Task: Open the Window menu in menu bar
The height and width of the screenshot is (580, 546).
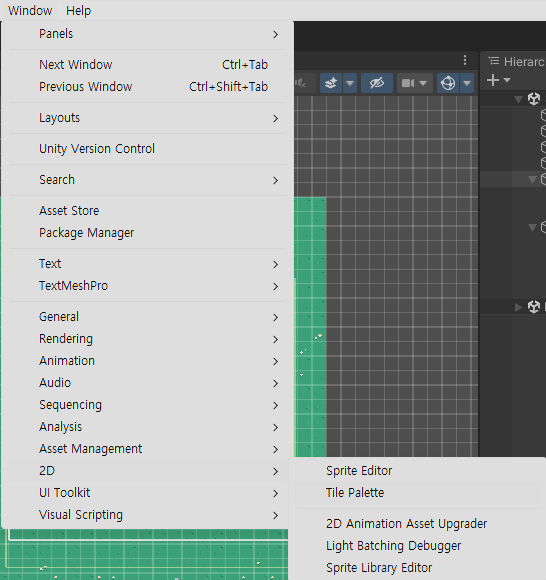Action: click(30, 10)
